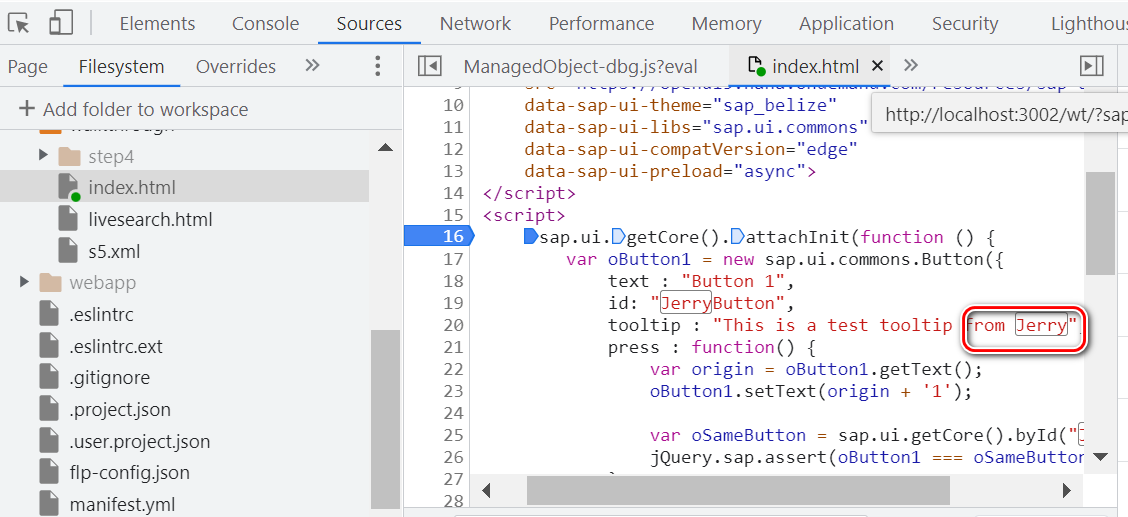This screenshot has width=1128, height=517.
Task: Switch to the Application tab
Action: click(846, 24)
